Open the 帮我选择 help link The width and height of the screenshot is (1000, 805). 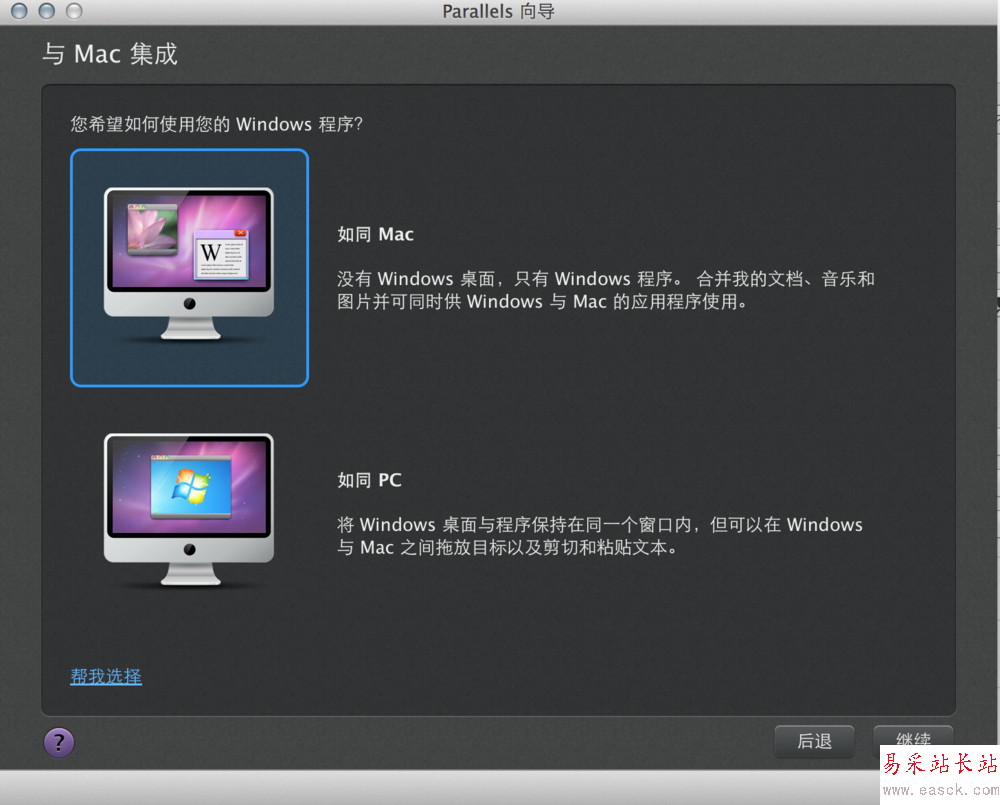click(x=106, y=676)
